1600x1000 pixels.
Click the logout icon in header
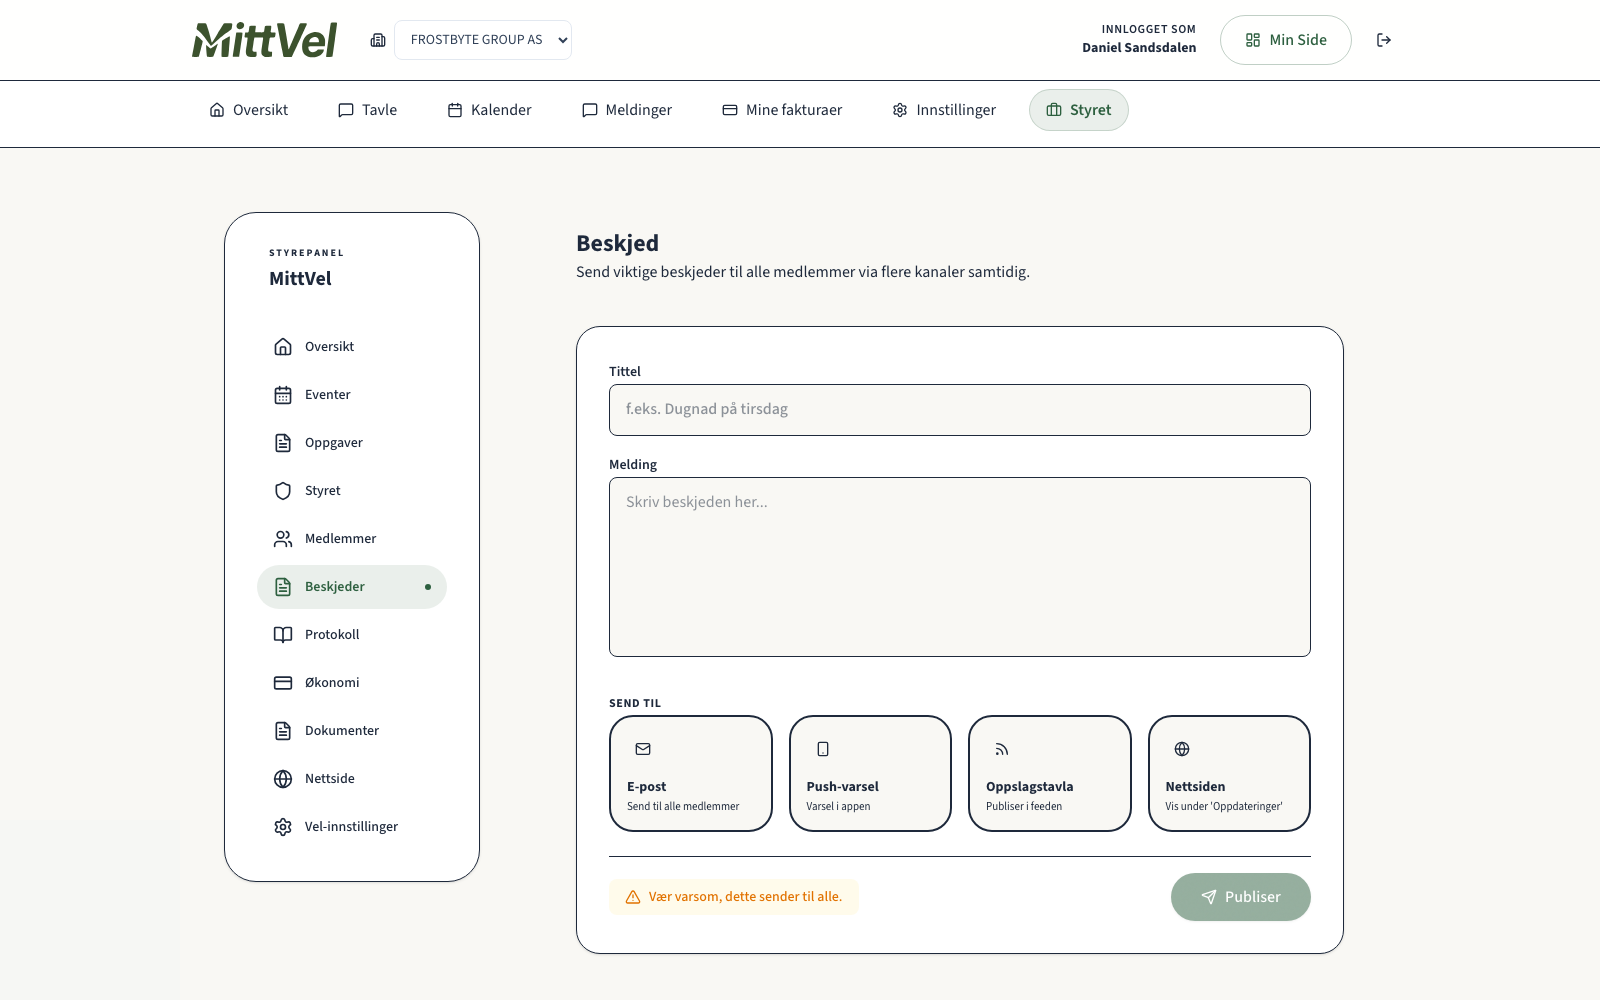(x=1384, y=40)
